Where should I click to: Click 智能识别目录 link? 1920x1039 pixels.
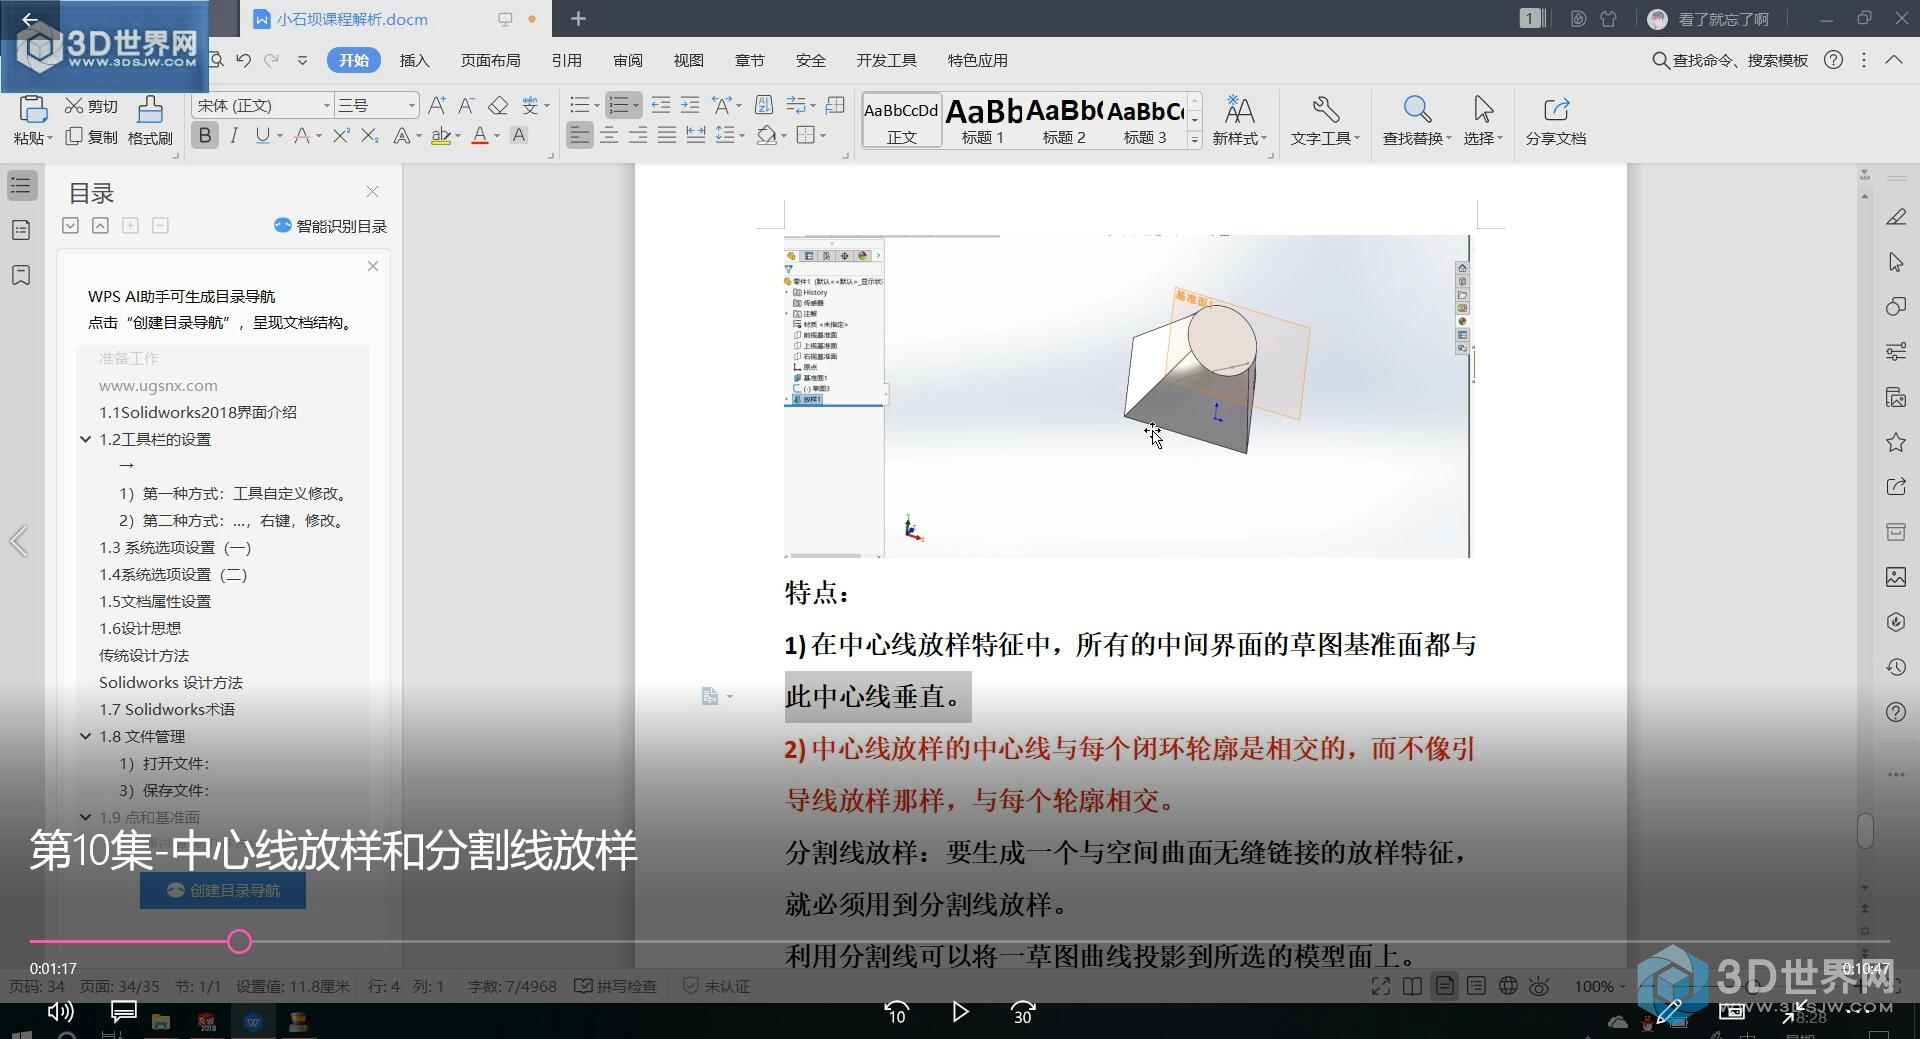(330, 226)
